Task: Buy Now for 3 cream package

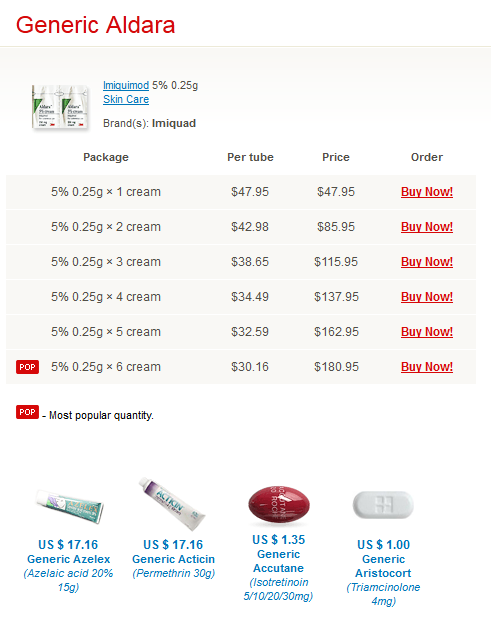Action: [427, 262]
